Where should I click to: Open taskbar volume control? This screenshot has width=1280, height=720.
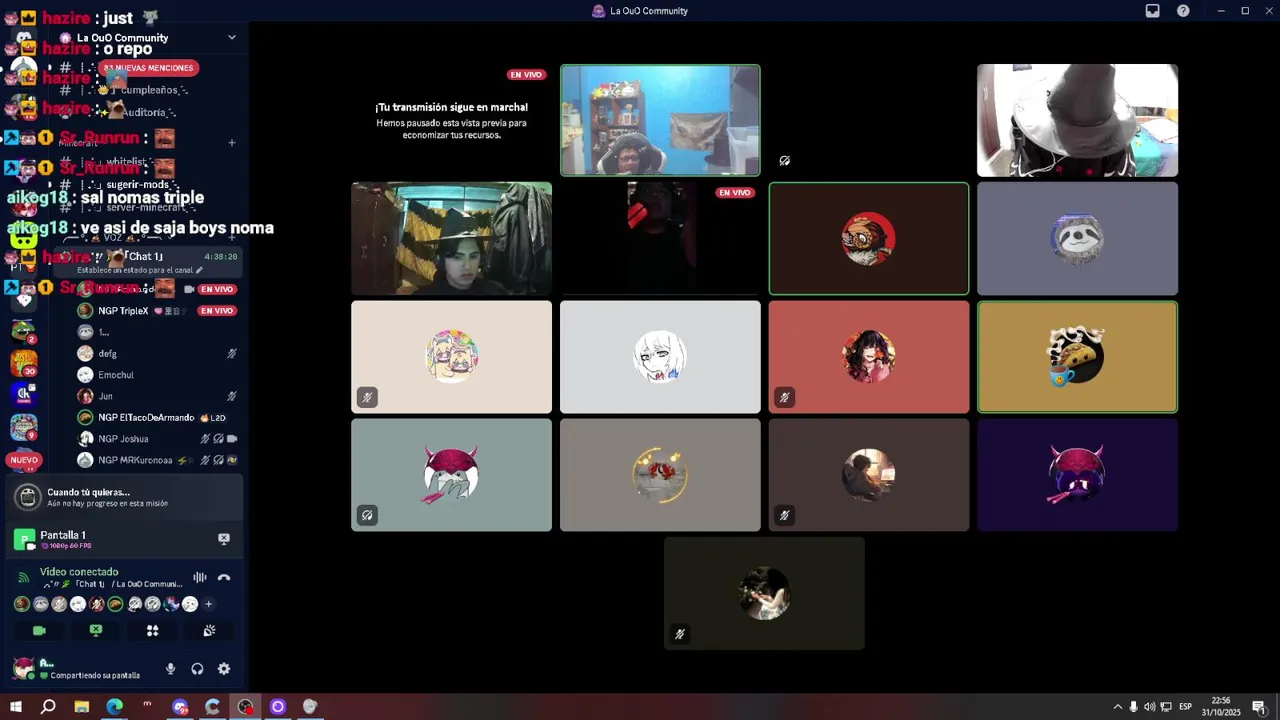pos(1149,707)
